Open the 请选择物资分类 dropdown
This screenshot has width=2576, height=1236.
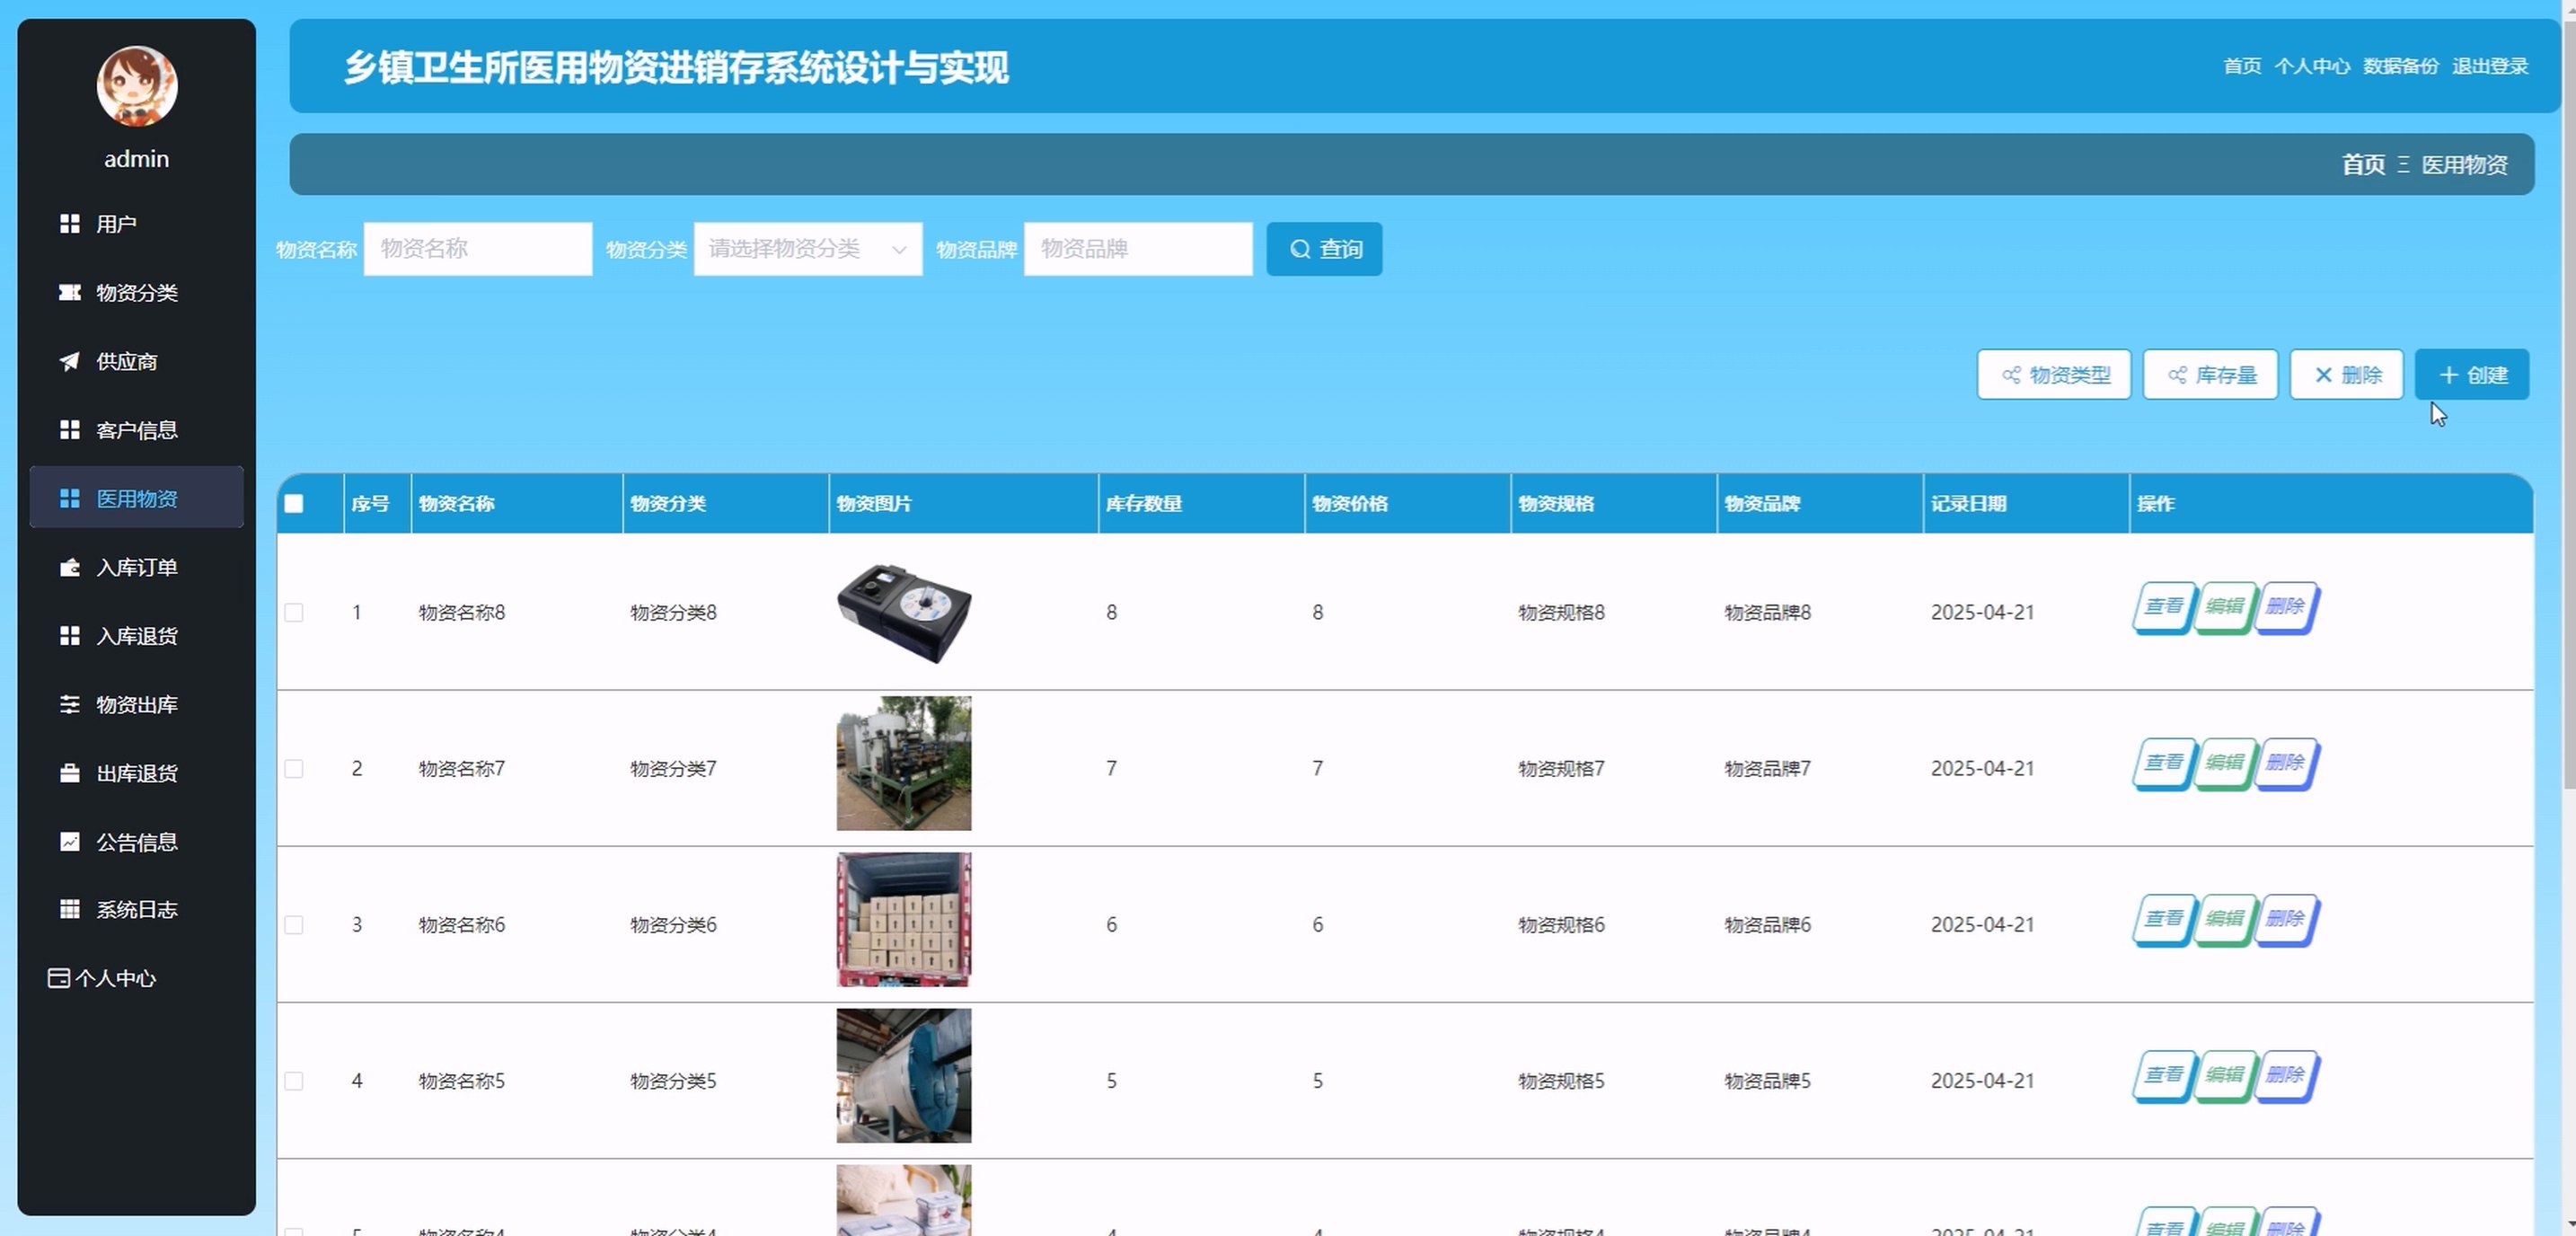807,249
